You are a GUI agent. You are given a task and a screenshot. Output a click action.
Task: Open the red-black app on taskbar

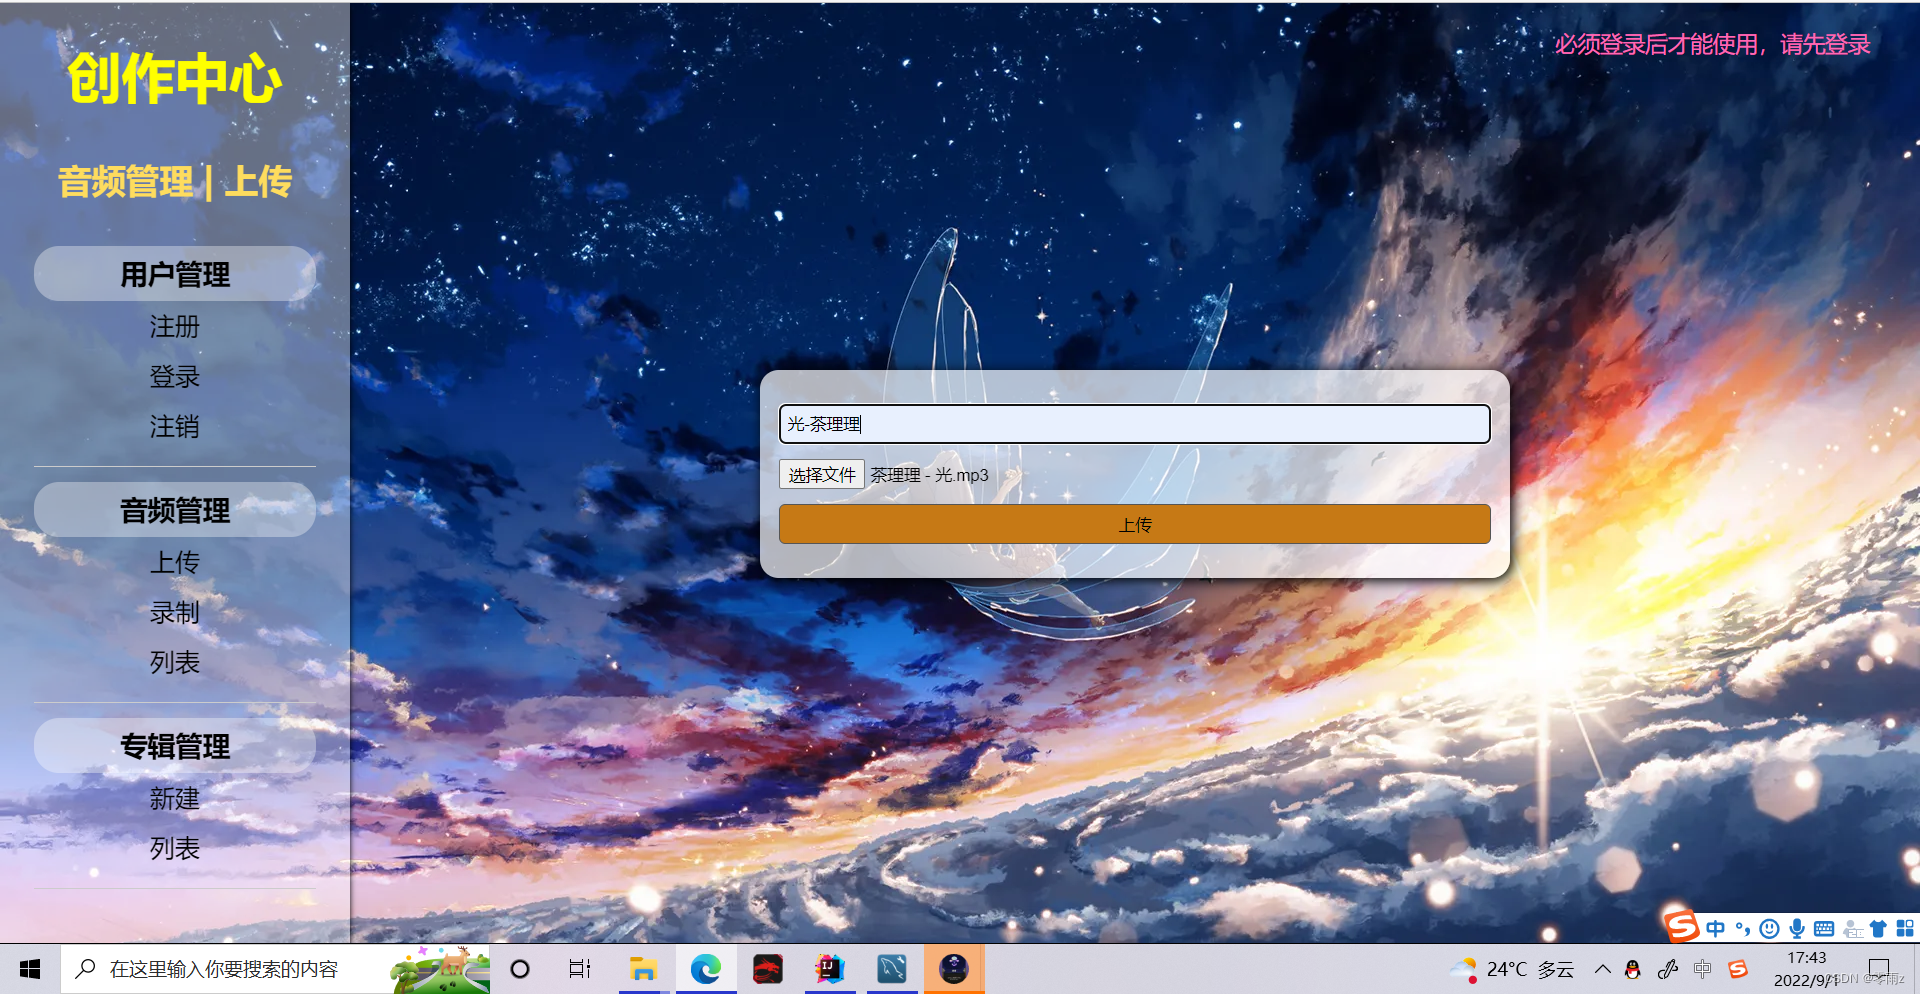768,969
